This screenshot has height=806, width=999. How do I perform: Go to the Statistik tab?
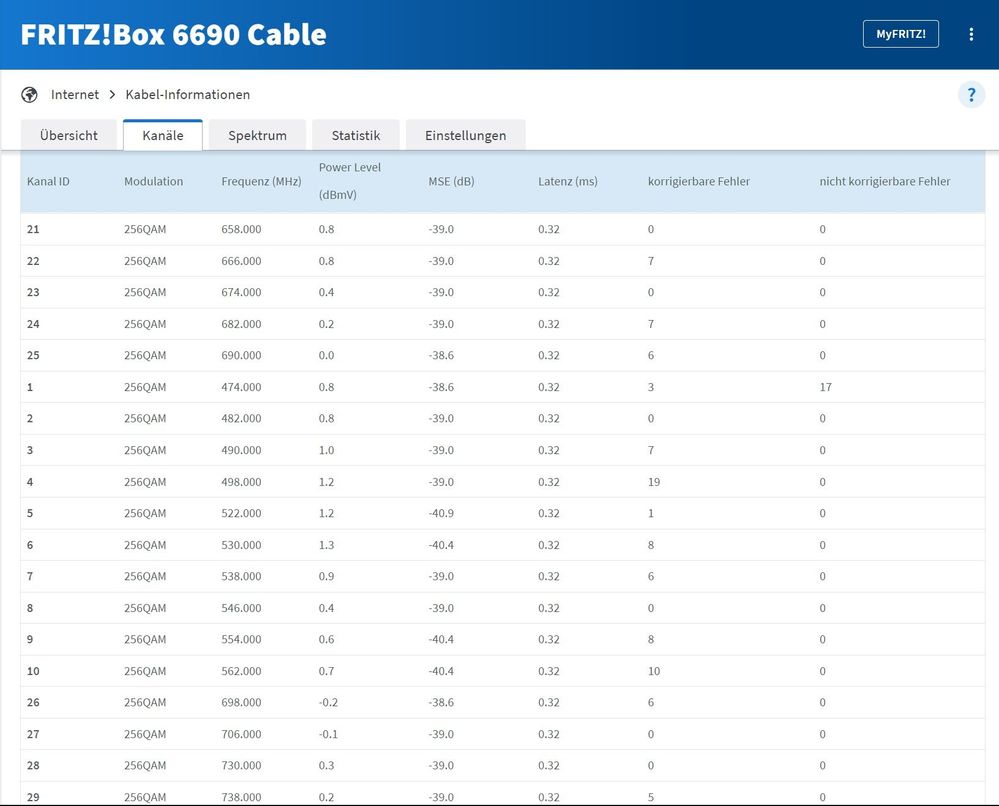tap(356, 135)
